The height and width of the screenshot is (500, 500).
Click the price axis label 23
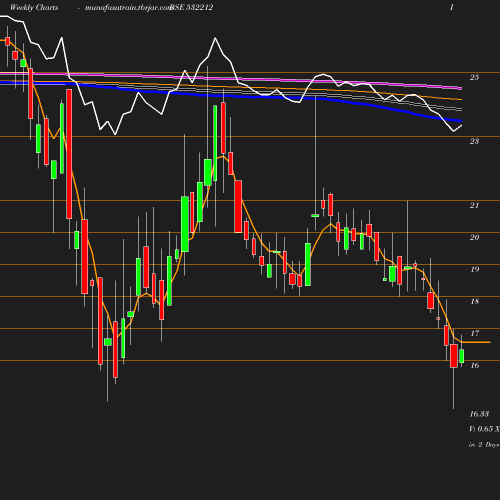[x=474, y=141]
